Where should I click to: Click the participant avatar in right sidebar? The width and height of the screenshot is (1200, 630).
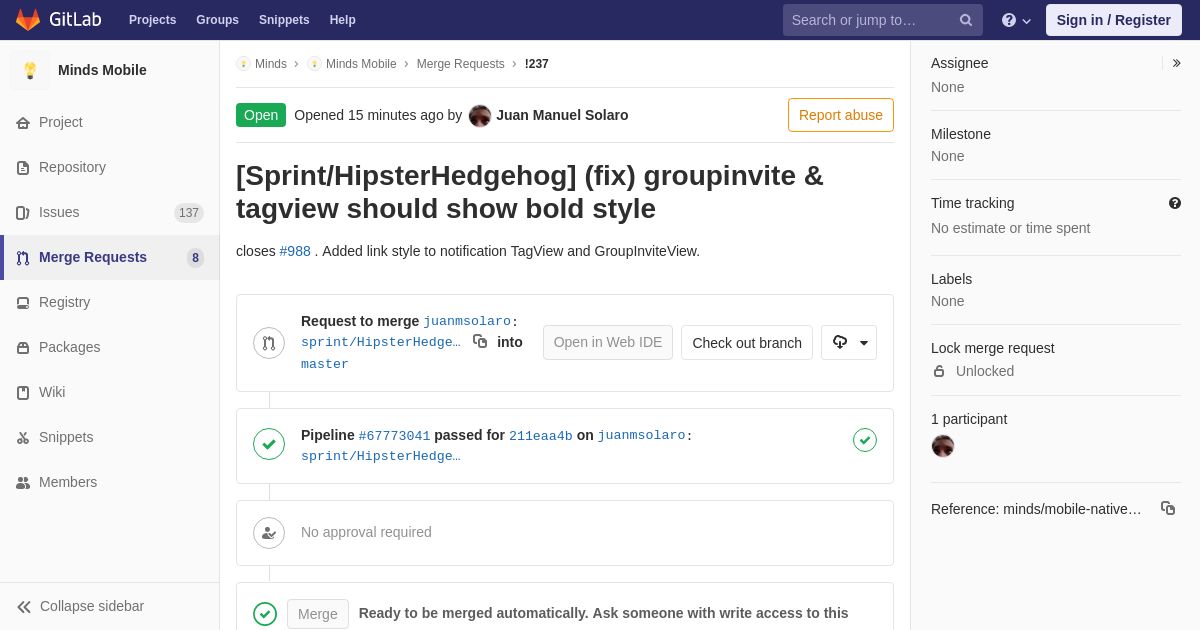click(943, 446)
